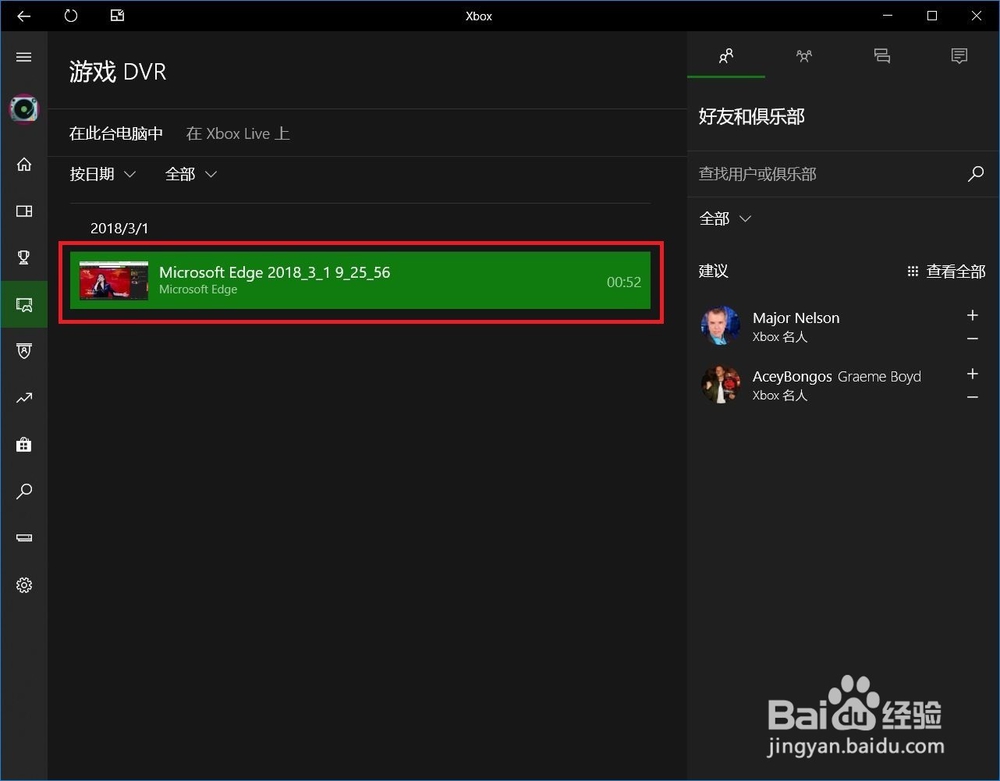Image resolution: width=1000 pixels, height=781 pixels.
Task: Click the Major Nelson name
Action: pyautogui.click(x=796, y=318)
